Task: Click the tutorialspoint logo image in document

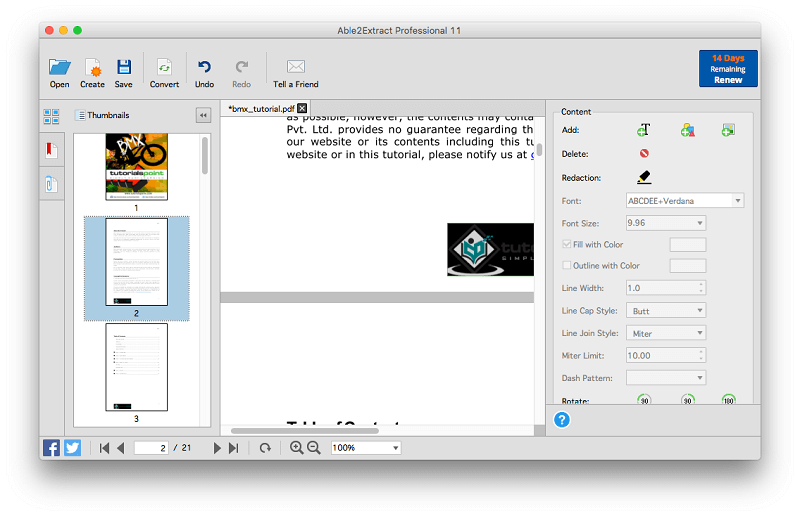Action: (490, 250)
